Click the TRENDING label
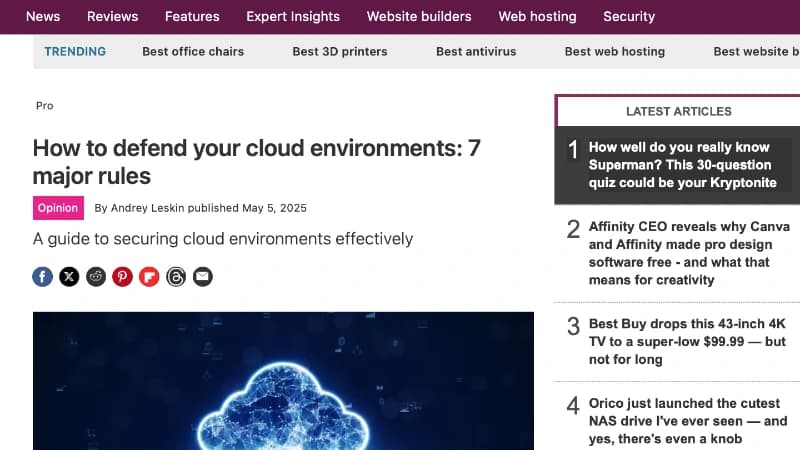Viewport: 800px width, 450px height. click(x=75, y=52)
